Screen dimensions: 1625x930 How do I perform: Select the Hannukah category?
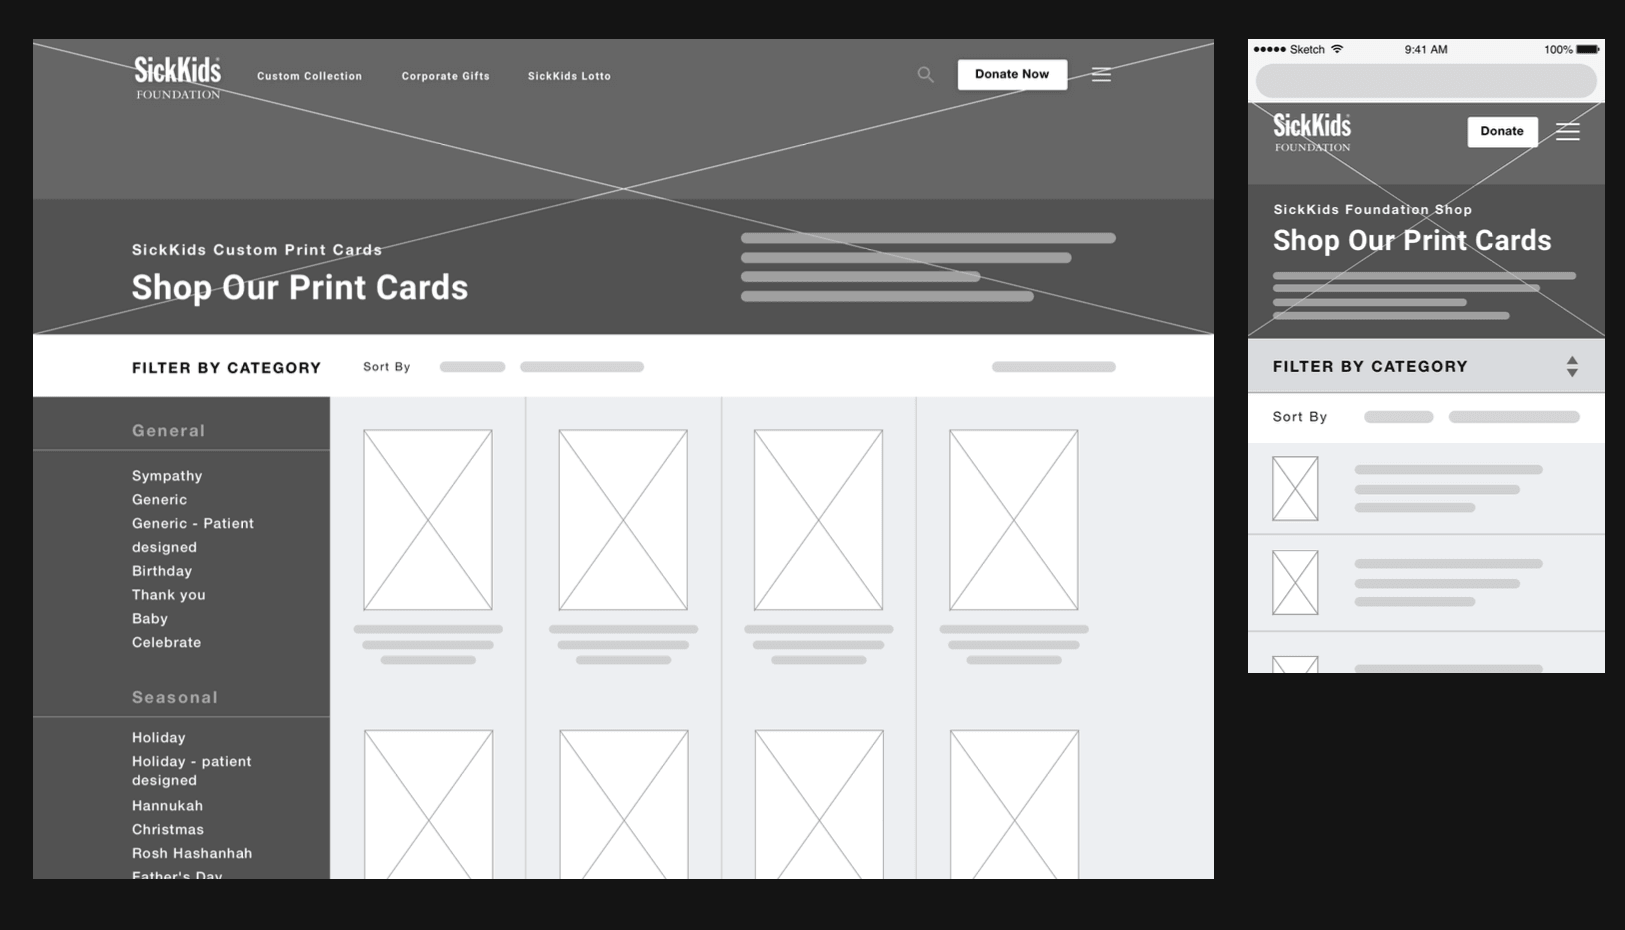click(168, 806)
